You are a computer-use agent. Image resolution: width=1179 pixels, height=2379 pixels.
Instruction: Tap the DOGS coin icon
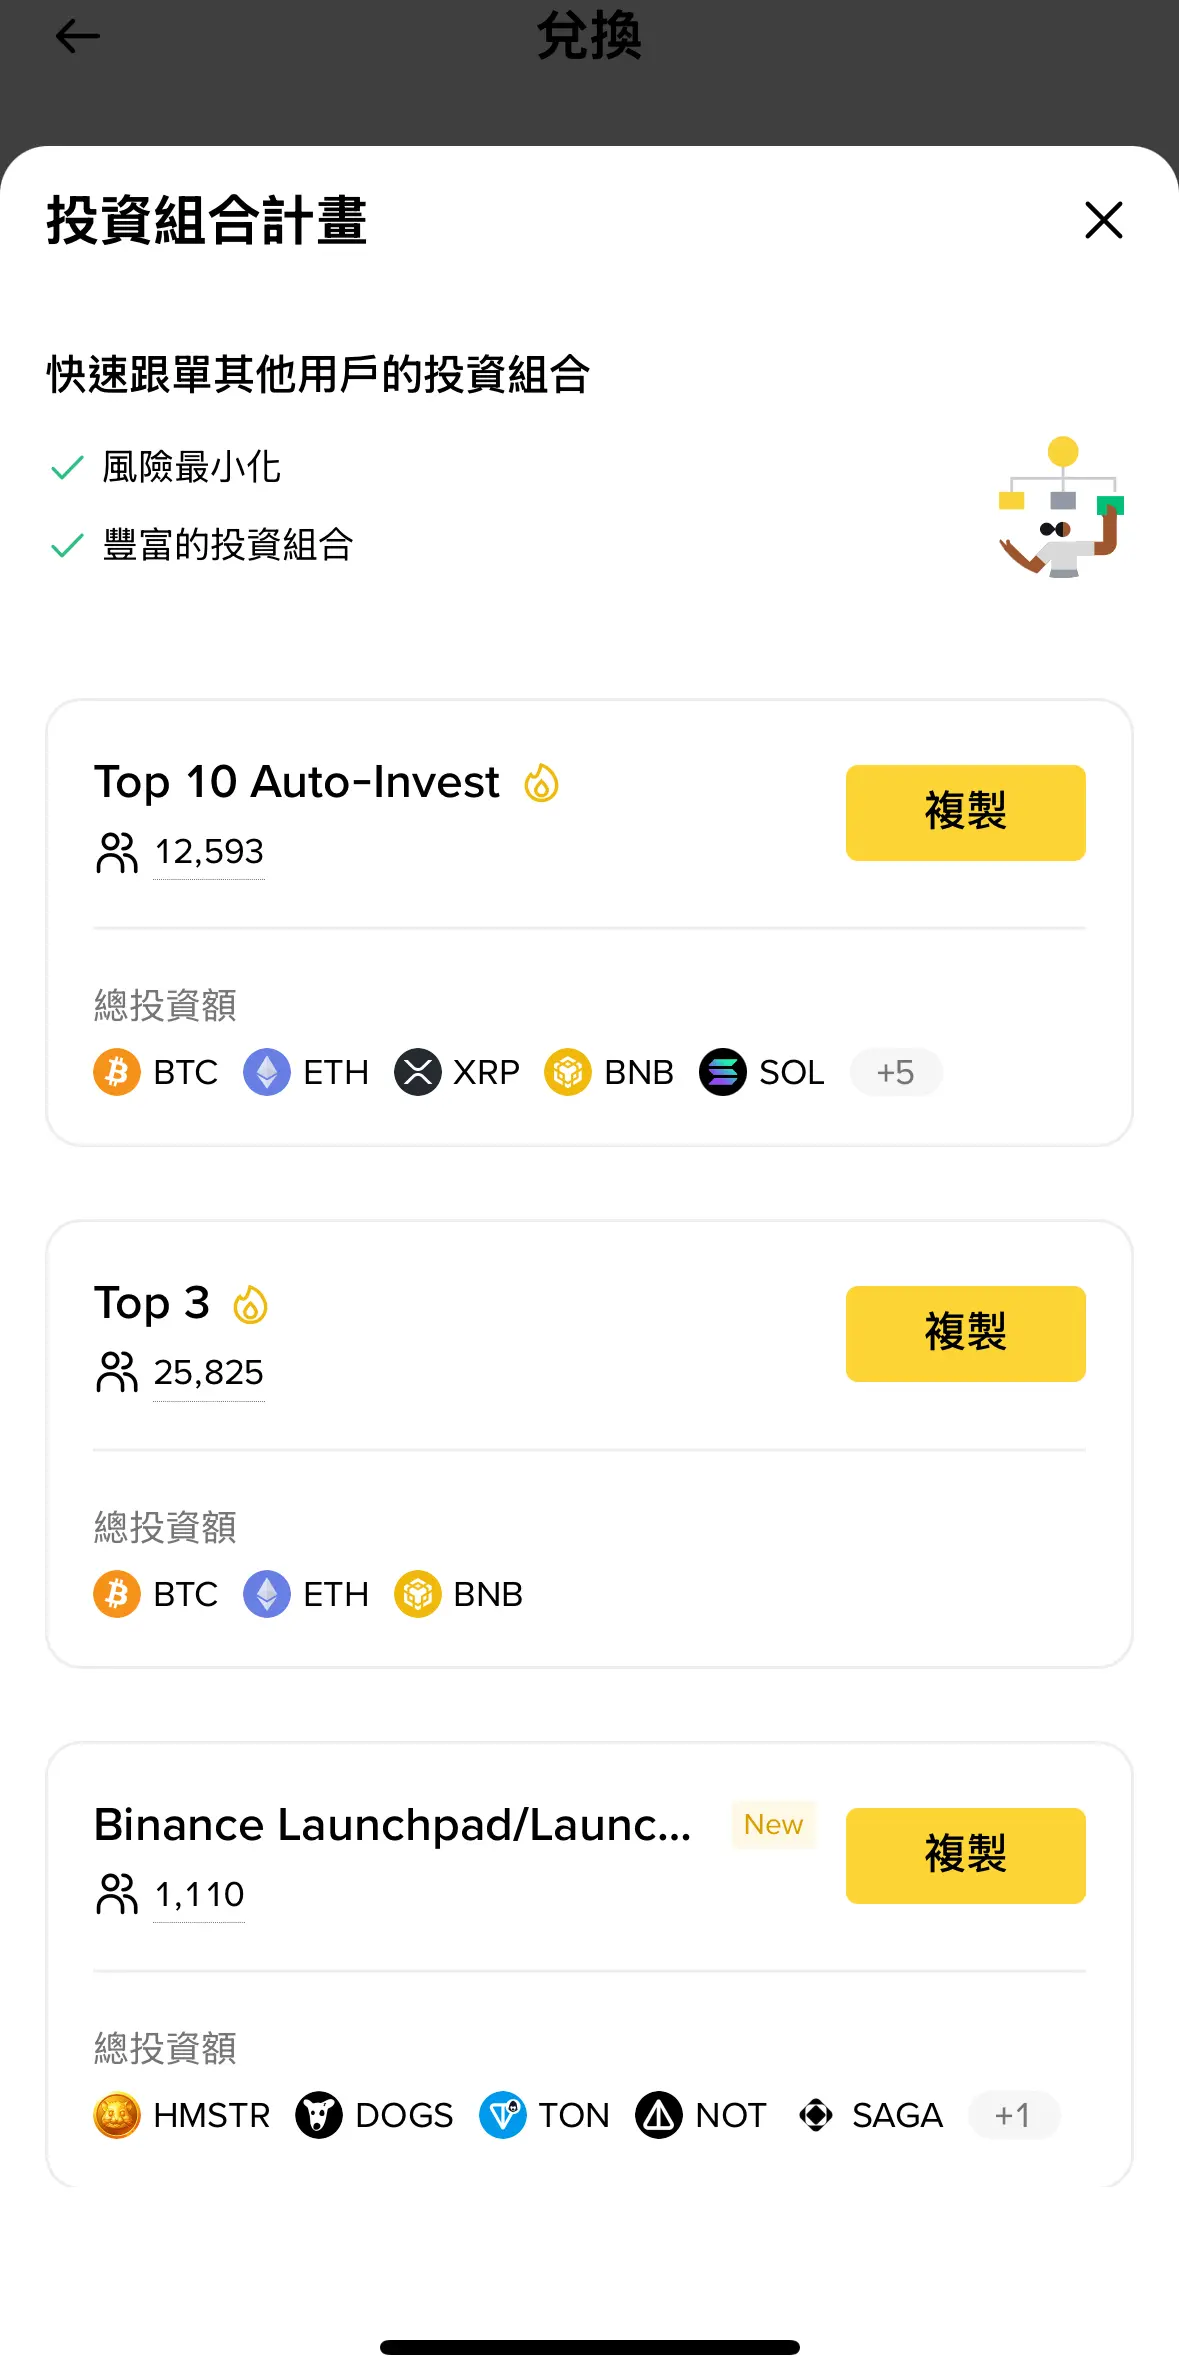319,2115
